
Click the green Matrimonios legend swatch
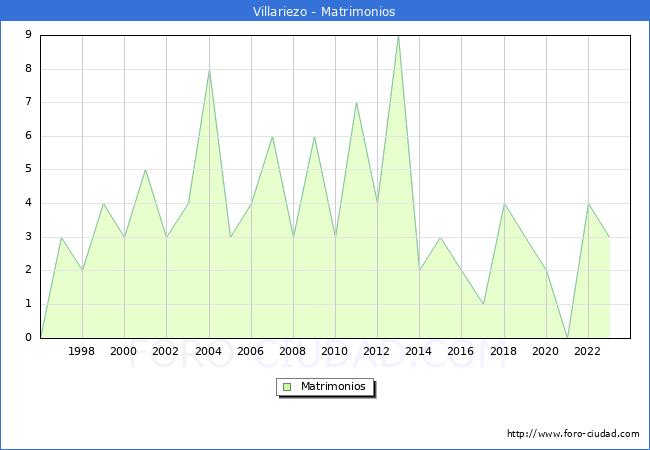287,387
